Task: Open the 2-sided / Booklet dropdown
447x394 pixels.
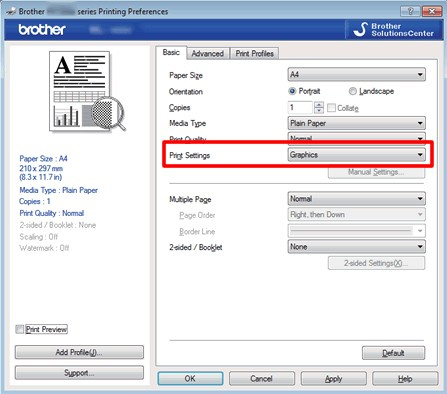Action: (x=356, y=247)
